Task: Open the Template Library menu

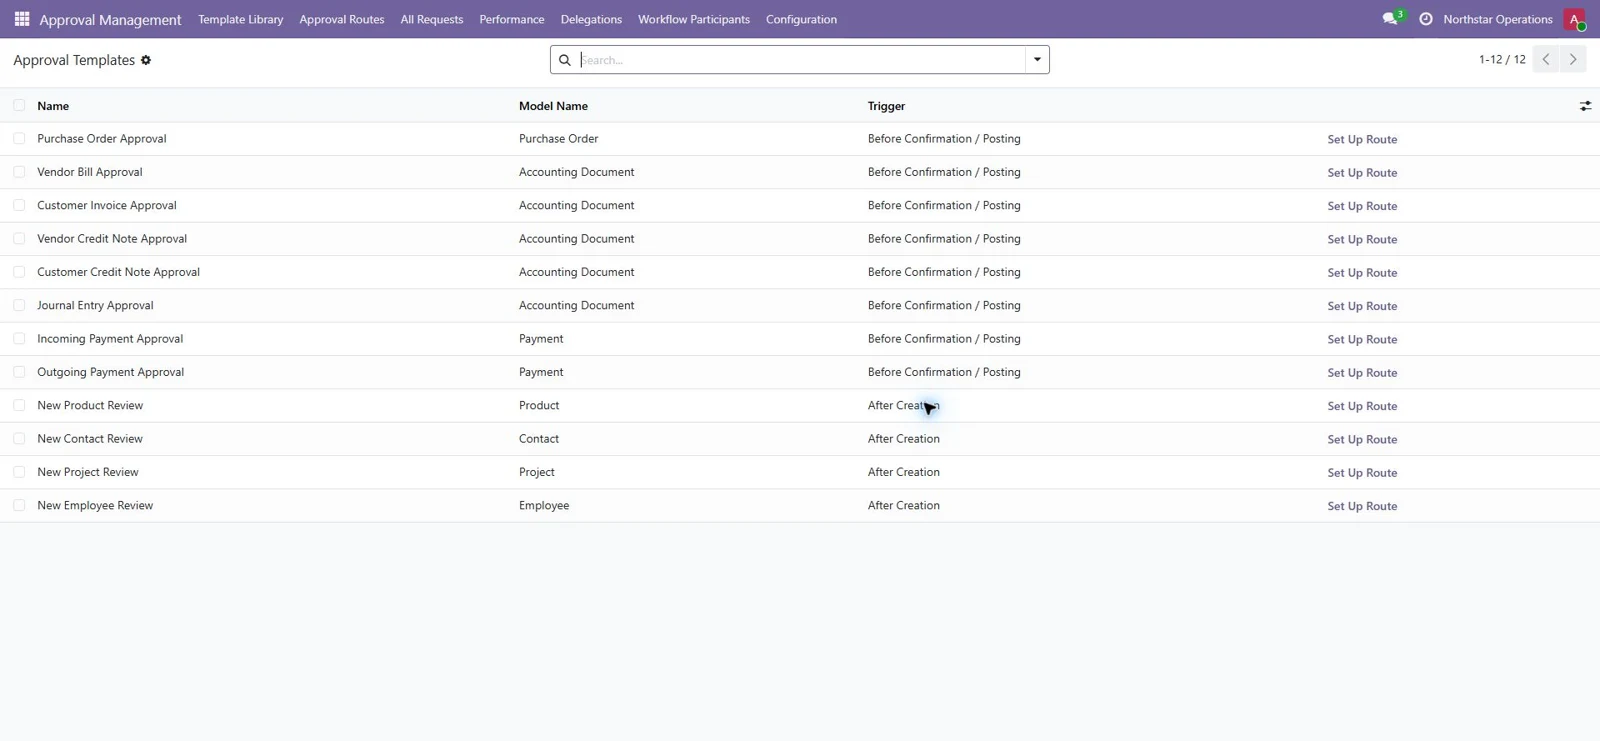Action: (x=240, y=19)
